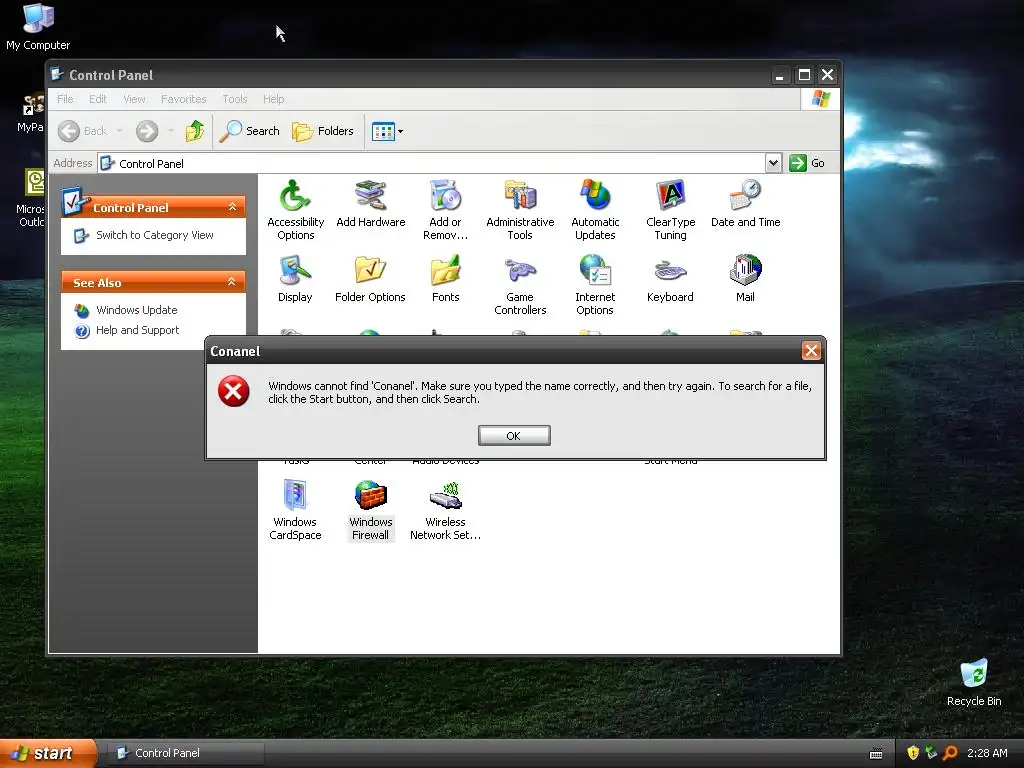Open Wireless Network Setup icon
The image size is (1024, 768).
coord(445,509)
